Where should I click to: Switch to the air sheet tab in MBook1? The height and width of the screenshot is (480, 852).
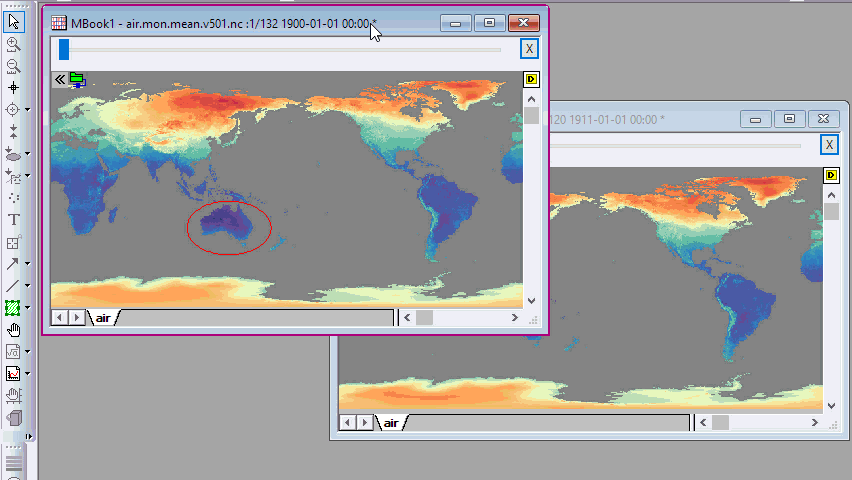pos(103,317)
